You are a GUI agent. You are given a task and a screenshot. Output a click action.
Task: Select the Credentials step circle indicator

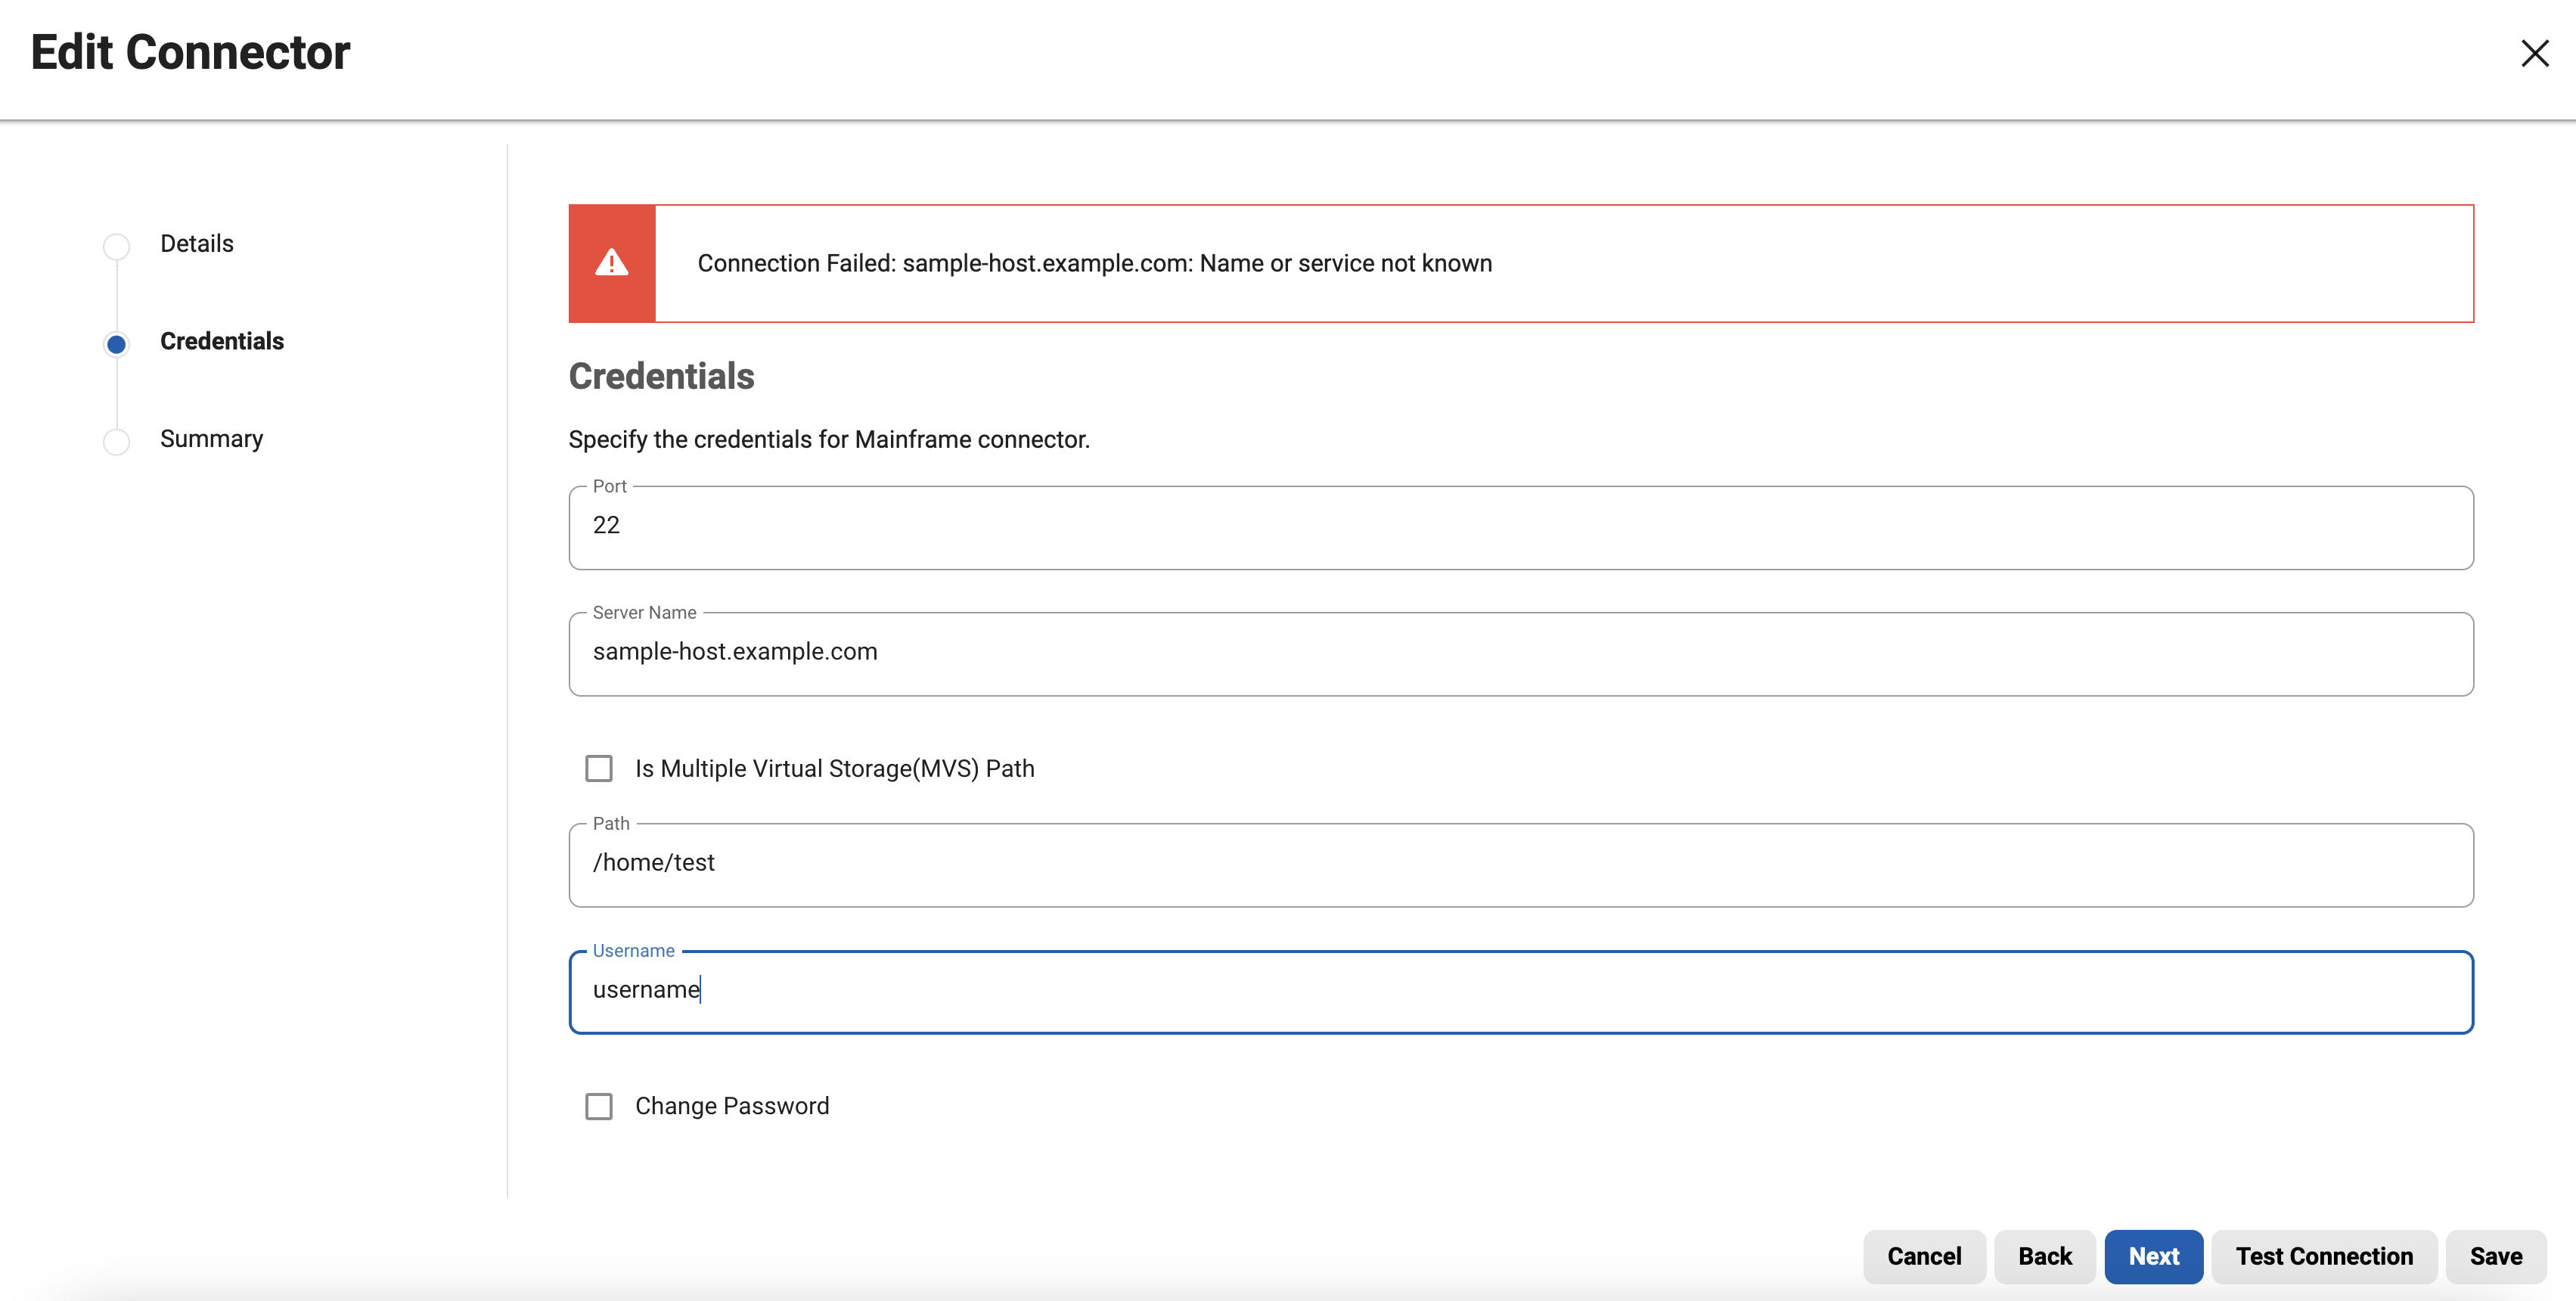[x=116, y=344]
